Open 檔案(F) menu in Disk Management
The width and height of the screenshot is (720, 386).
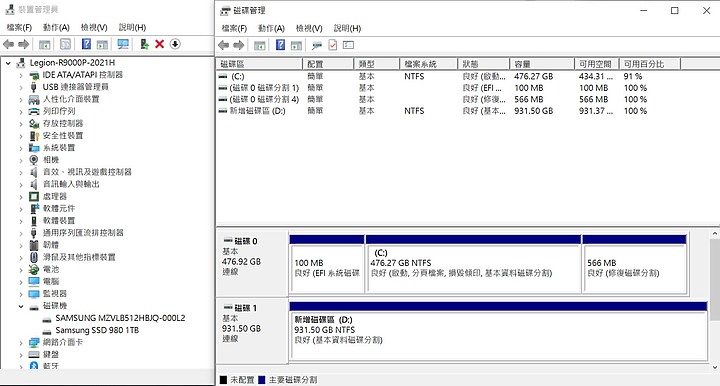click(234, 28)
